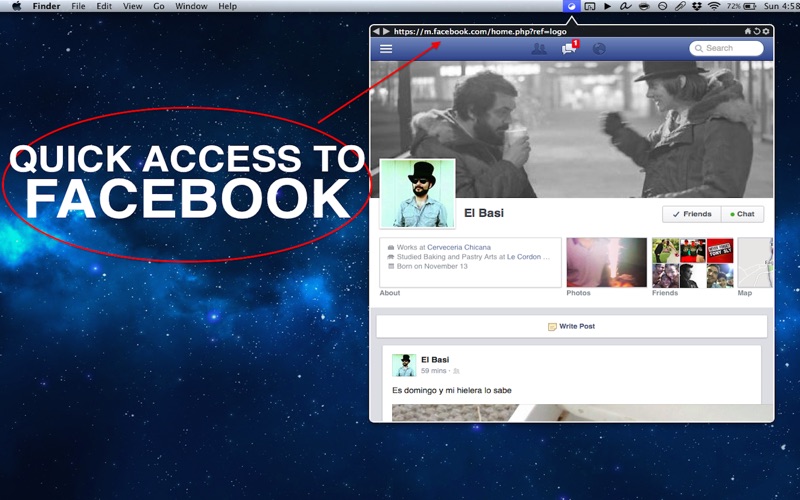Image resolution: width=800 pixels, height=500 pixels.
Task: Open the Go menu
Action: pyautogui.click(x=159, y=6)
